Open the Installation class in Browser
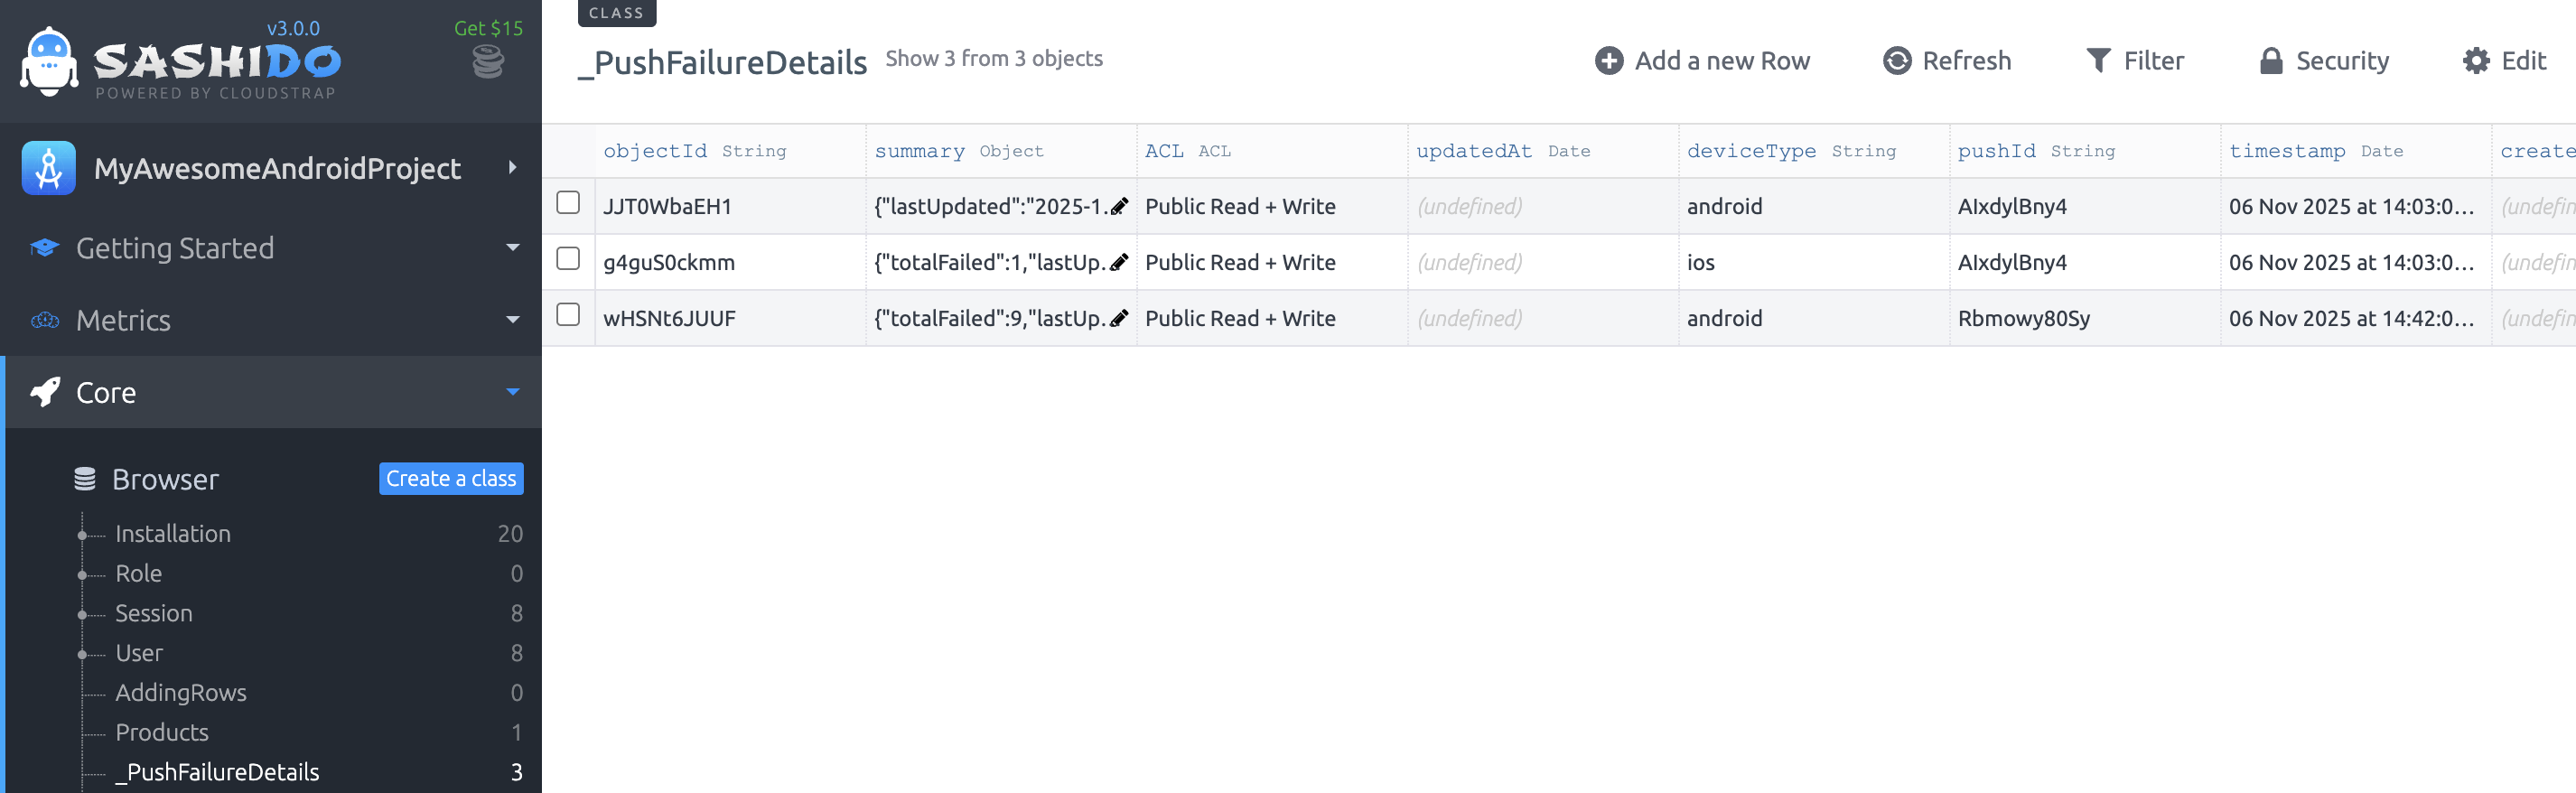This screenshot has height=793, width=2576. pos(173,534)
